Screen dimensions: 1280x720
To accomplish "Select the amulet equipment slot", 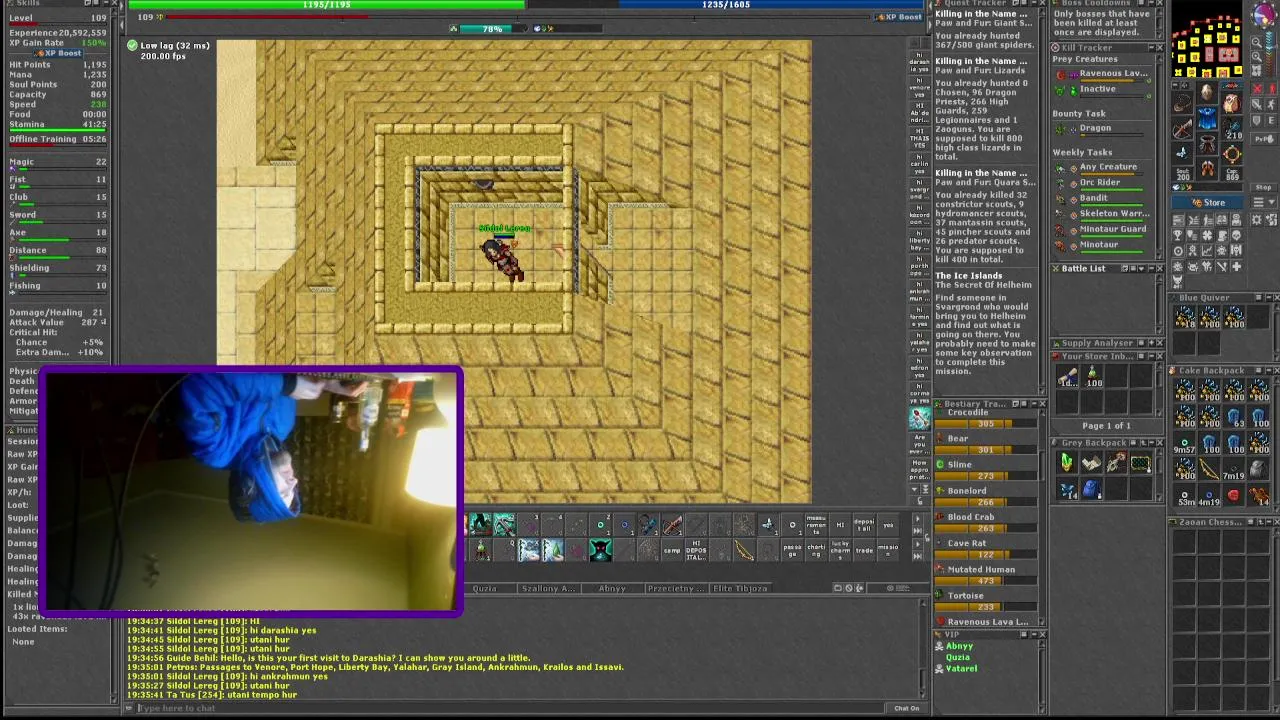I will 1182,102.
